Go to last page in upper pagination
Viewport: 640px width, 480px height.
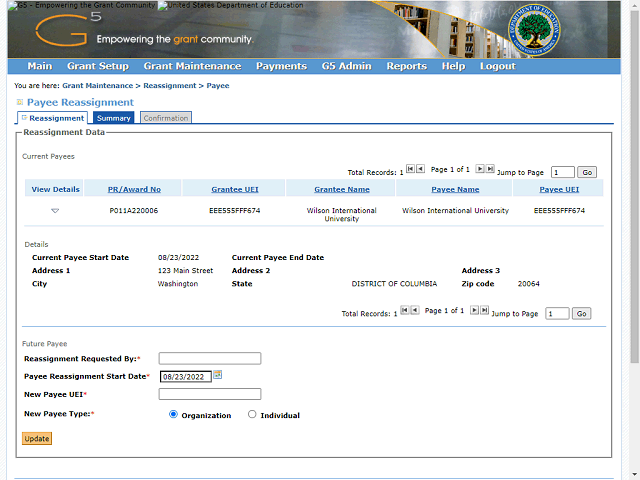click(x=490, y=169)
